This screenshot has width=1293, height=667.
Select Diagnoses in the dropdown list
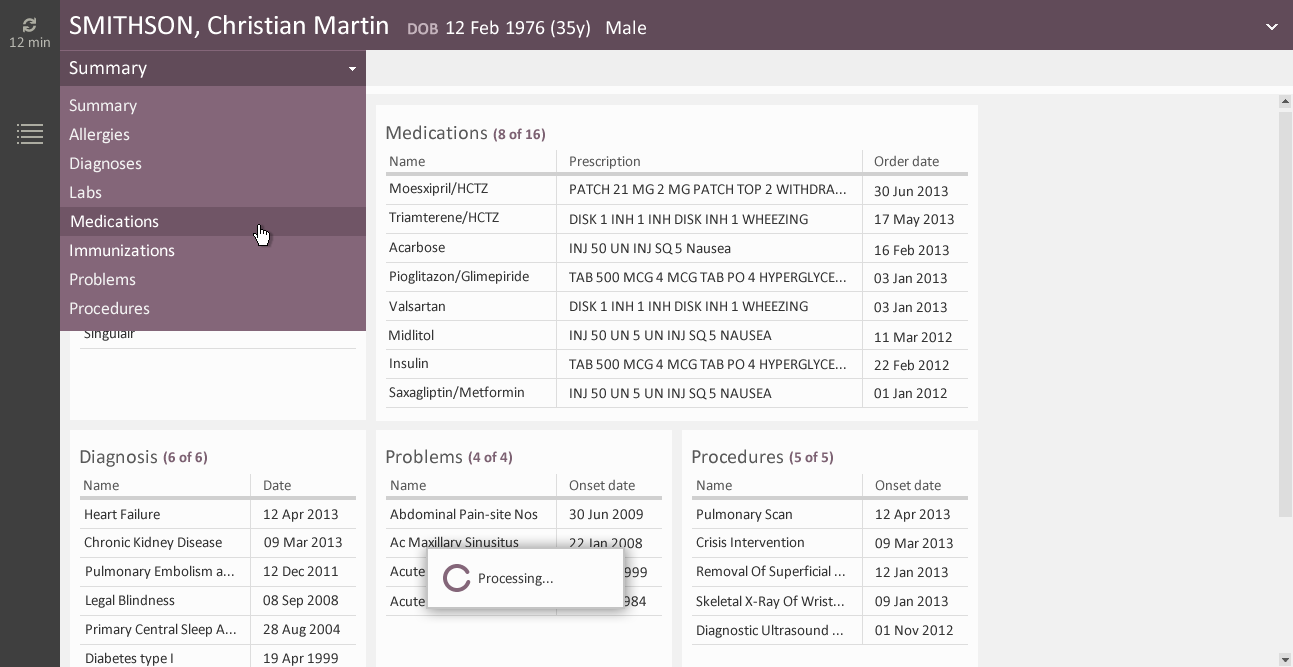[x=213, y=163]
